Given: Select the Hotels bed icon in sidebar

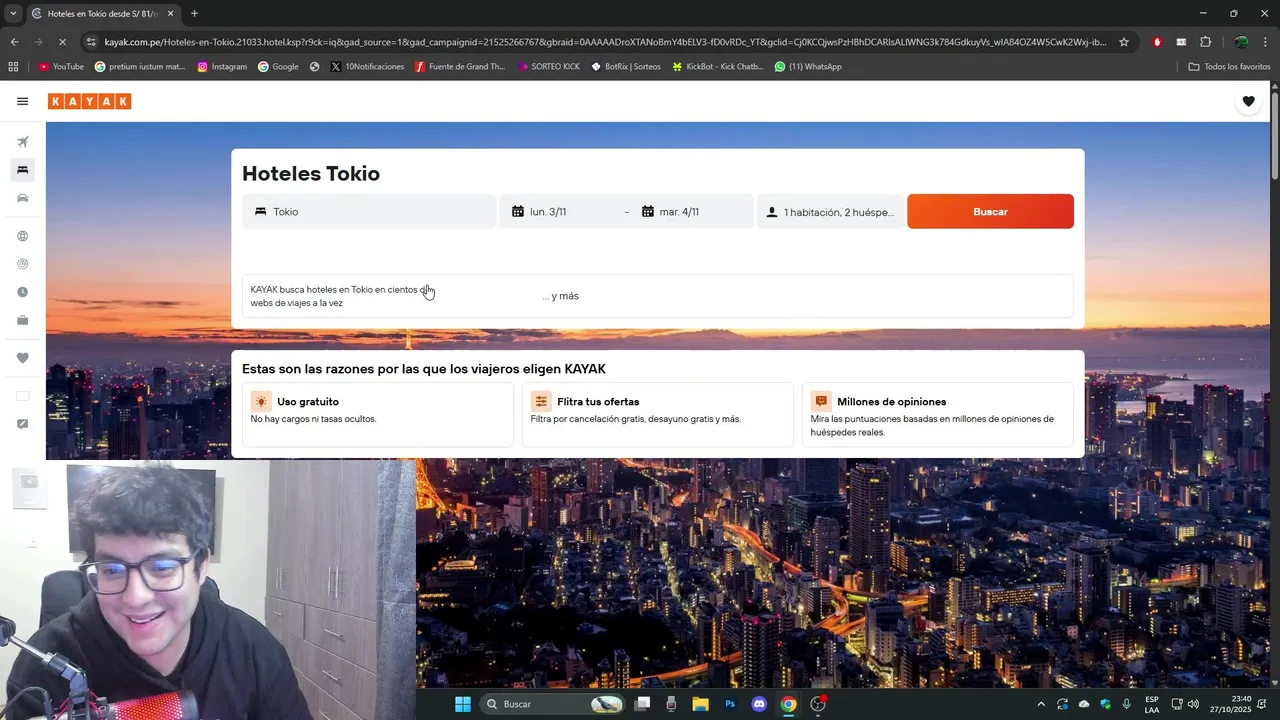Looking at the screenshot, I should [x=22, y=170].
